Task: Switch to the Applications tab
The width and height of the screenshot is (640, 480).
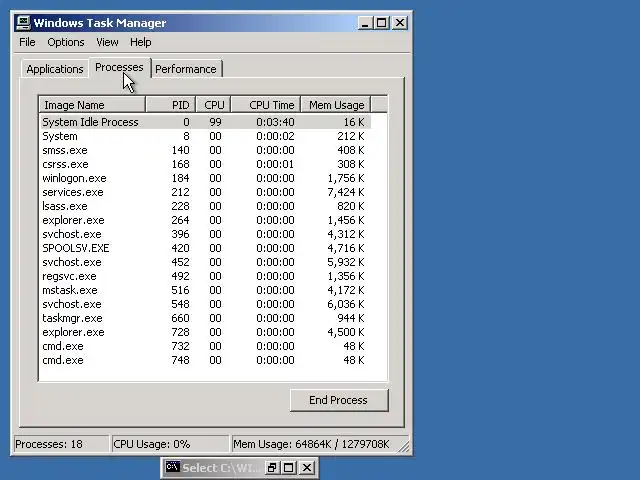Action: coord(55,69)
